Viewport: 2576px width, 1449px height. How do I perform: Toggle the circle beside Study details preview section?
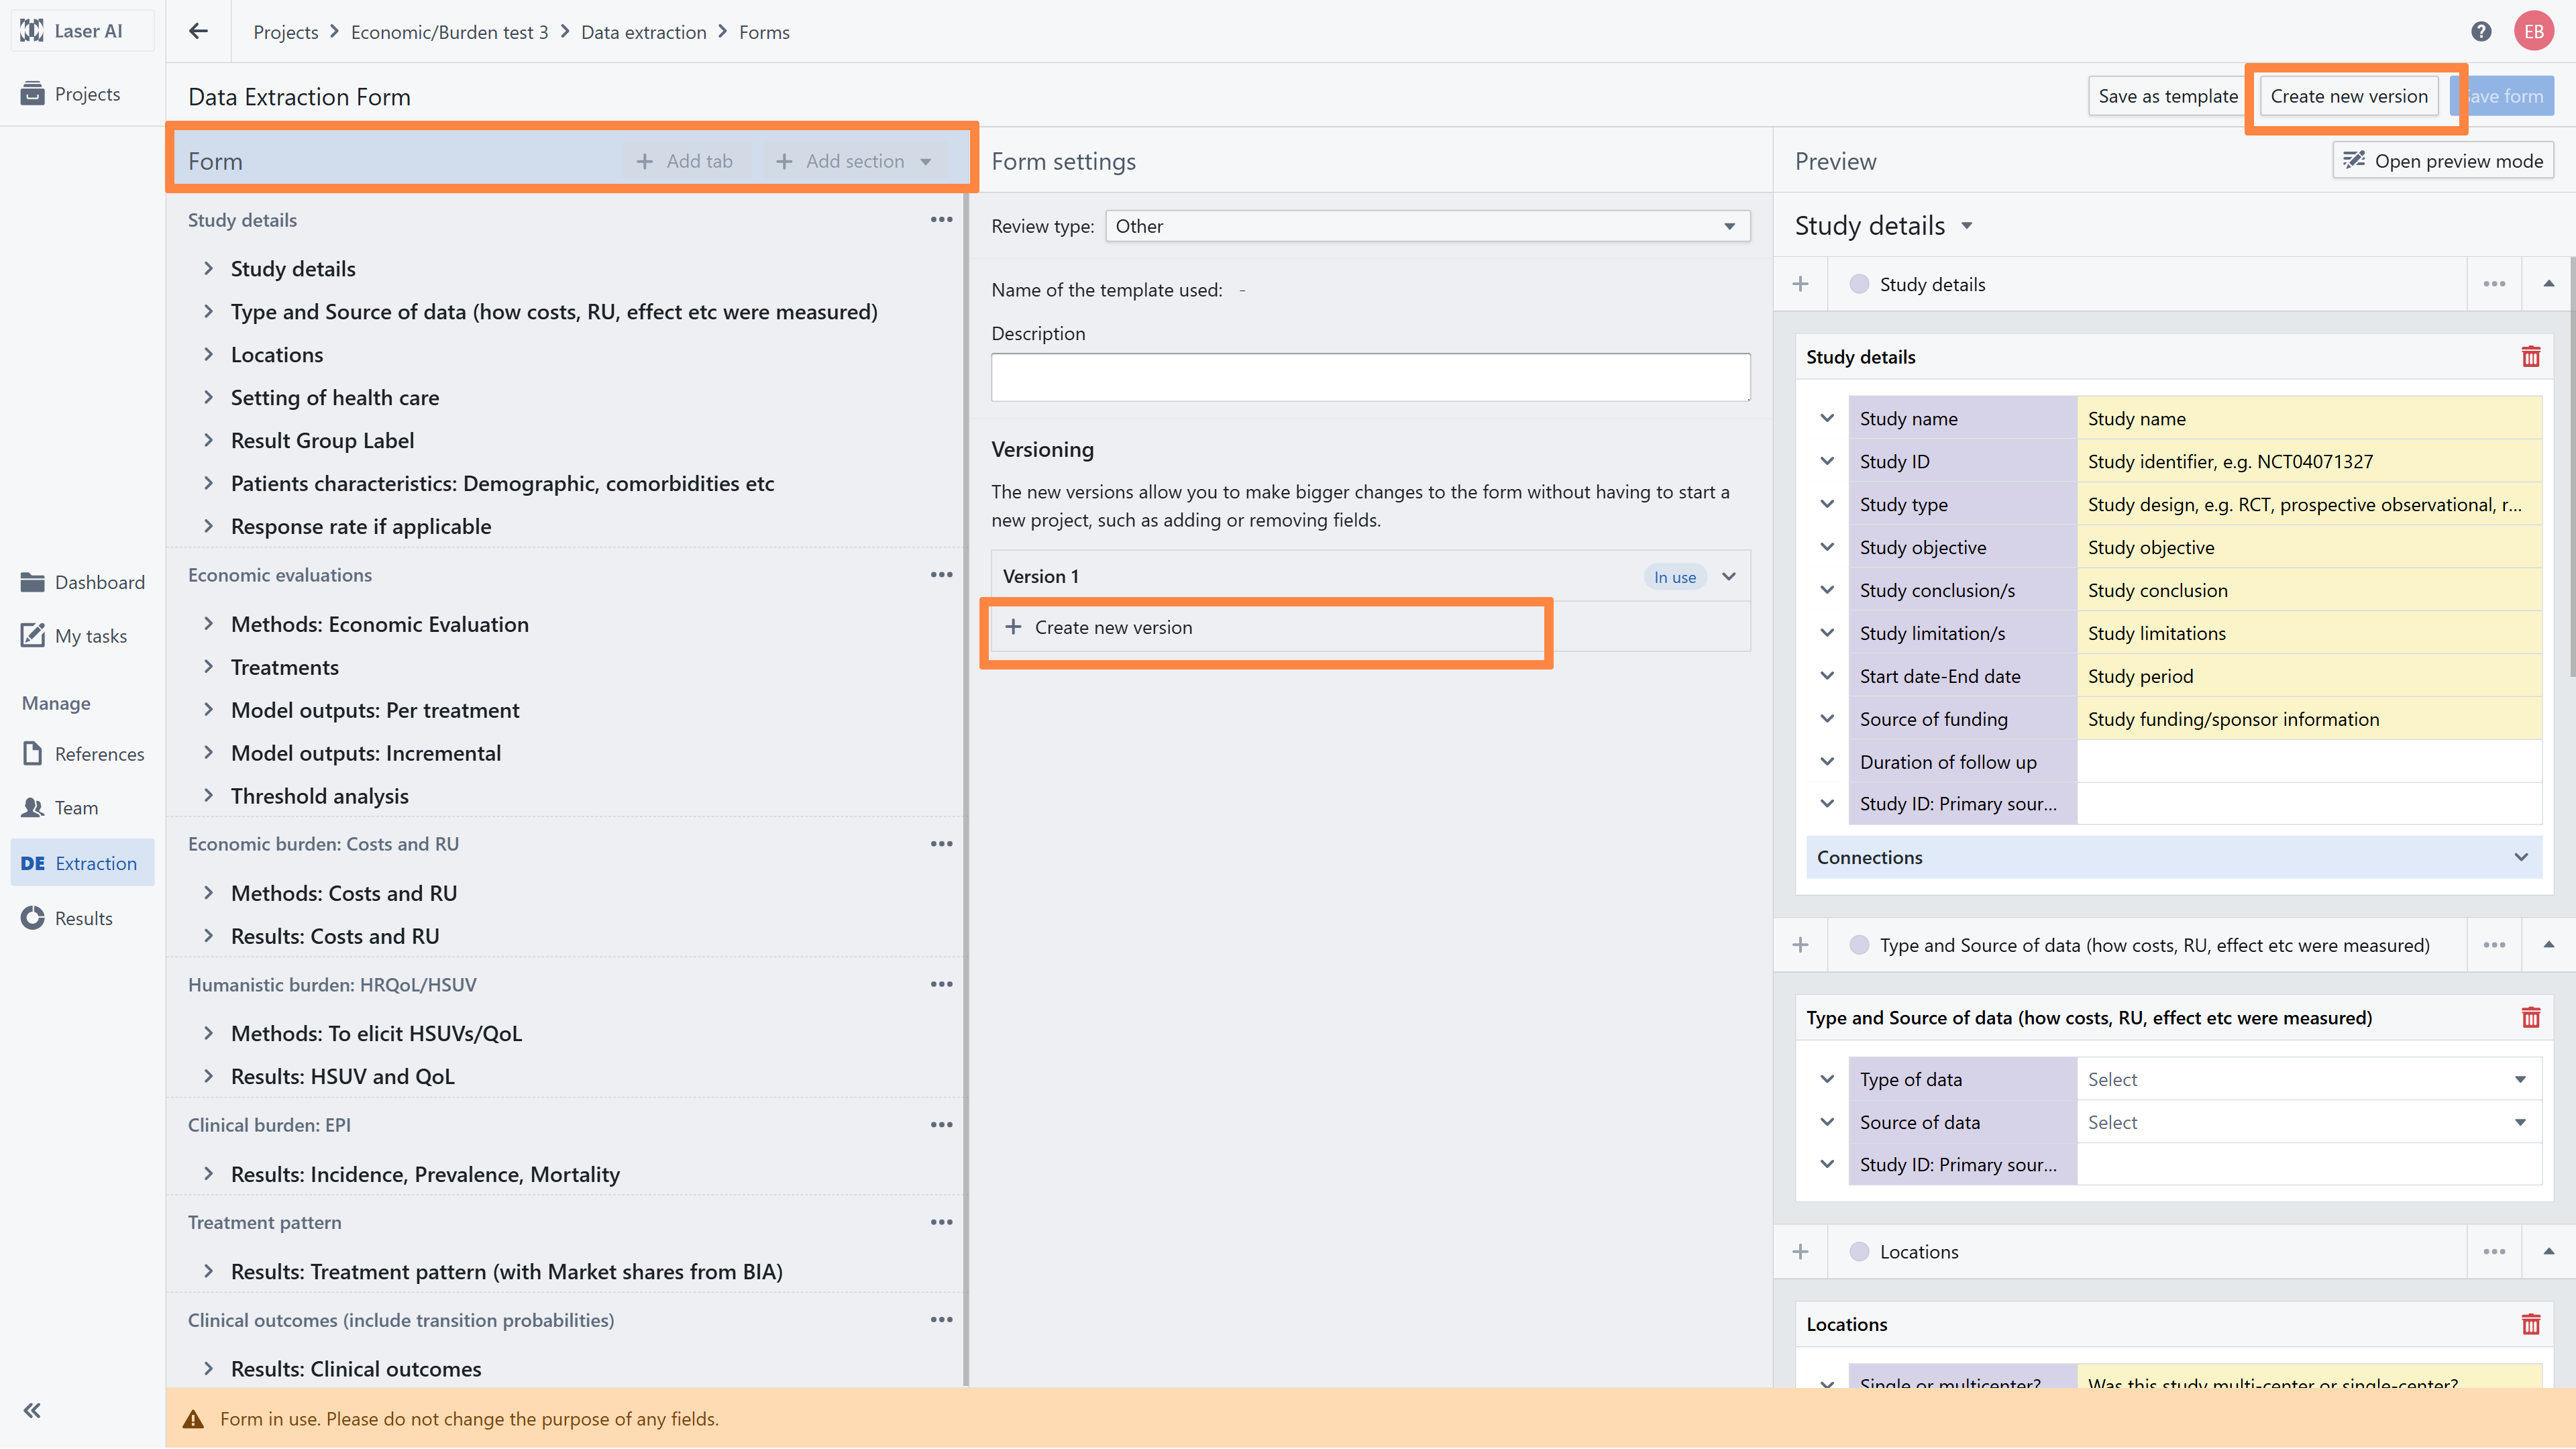coord(1859,284)
